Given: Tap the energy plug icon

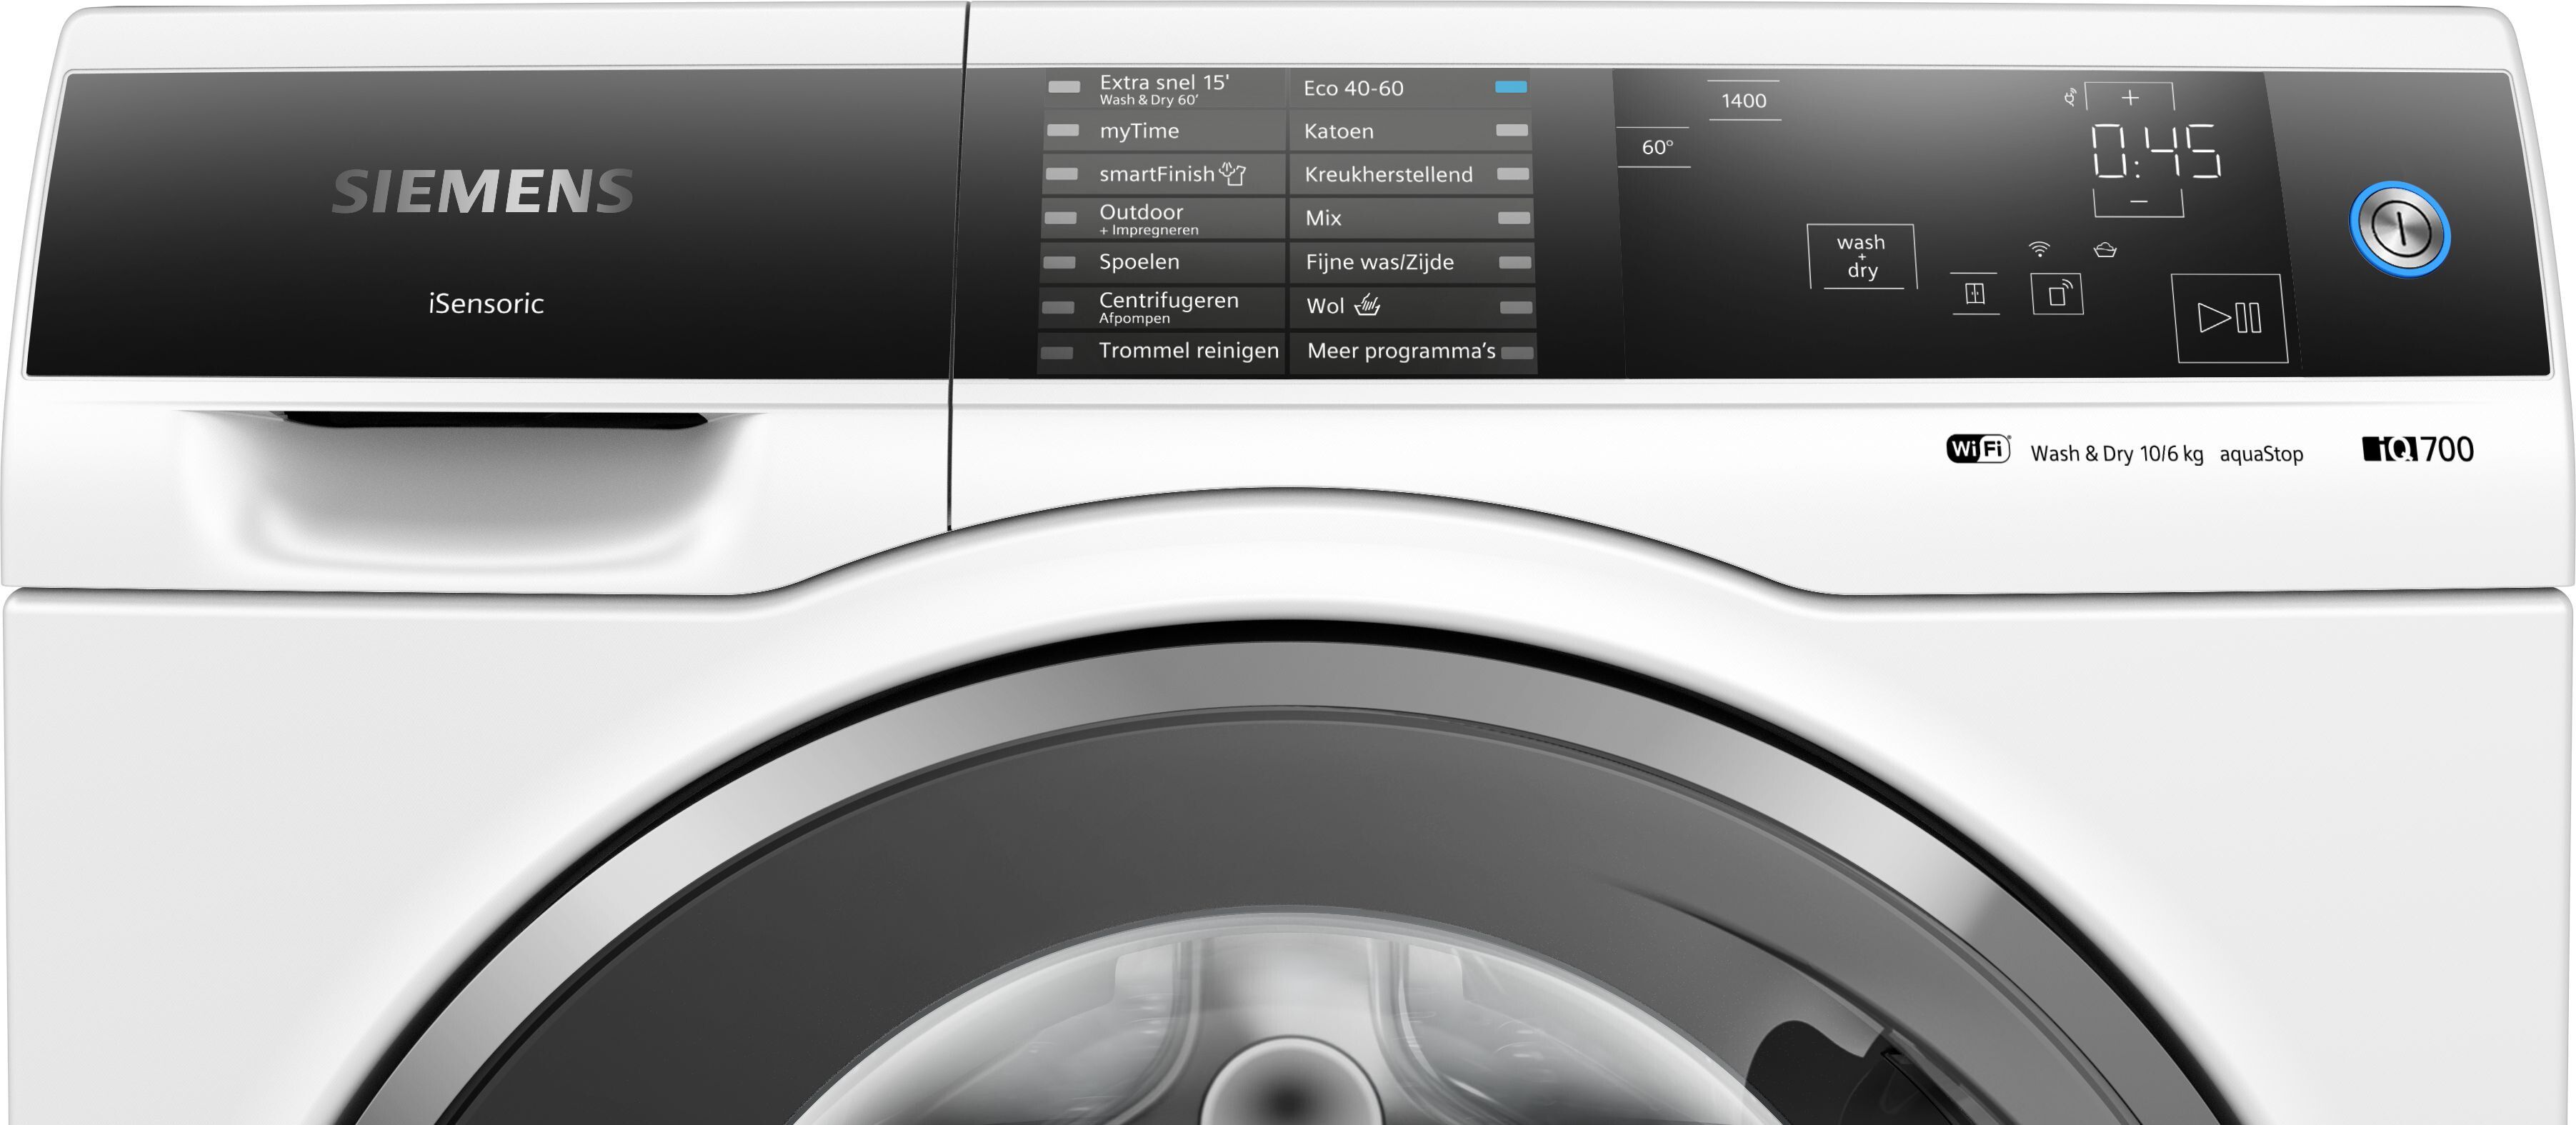Looking at the screenshot, I should pyautogui.click(x=2069, y=97).
